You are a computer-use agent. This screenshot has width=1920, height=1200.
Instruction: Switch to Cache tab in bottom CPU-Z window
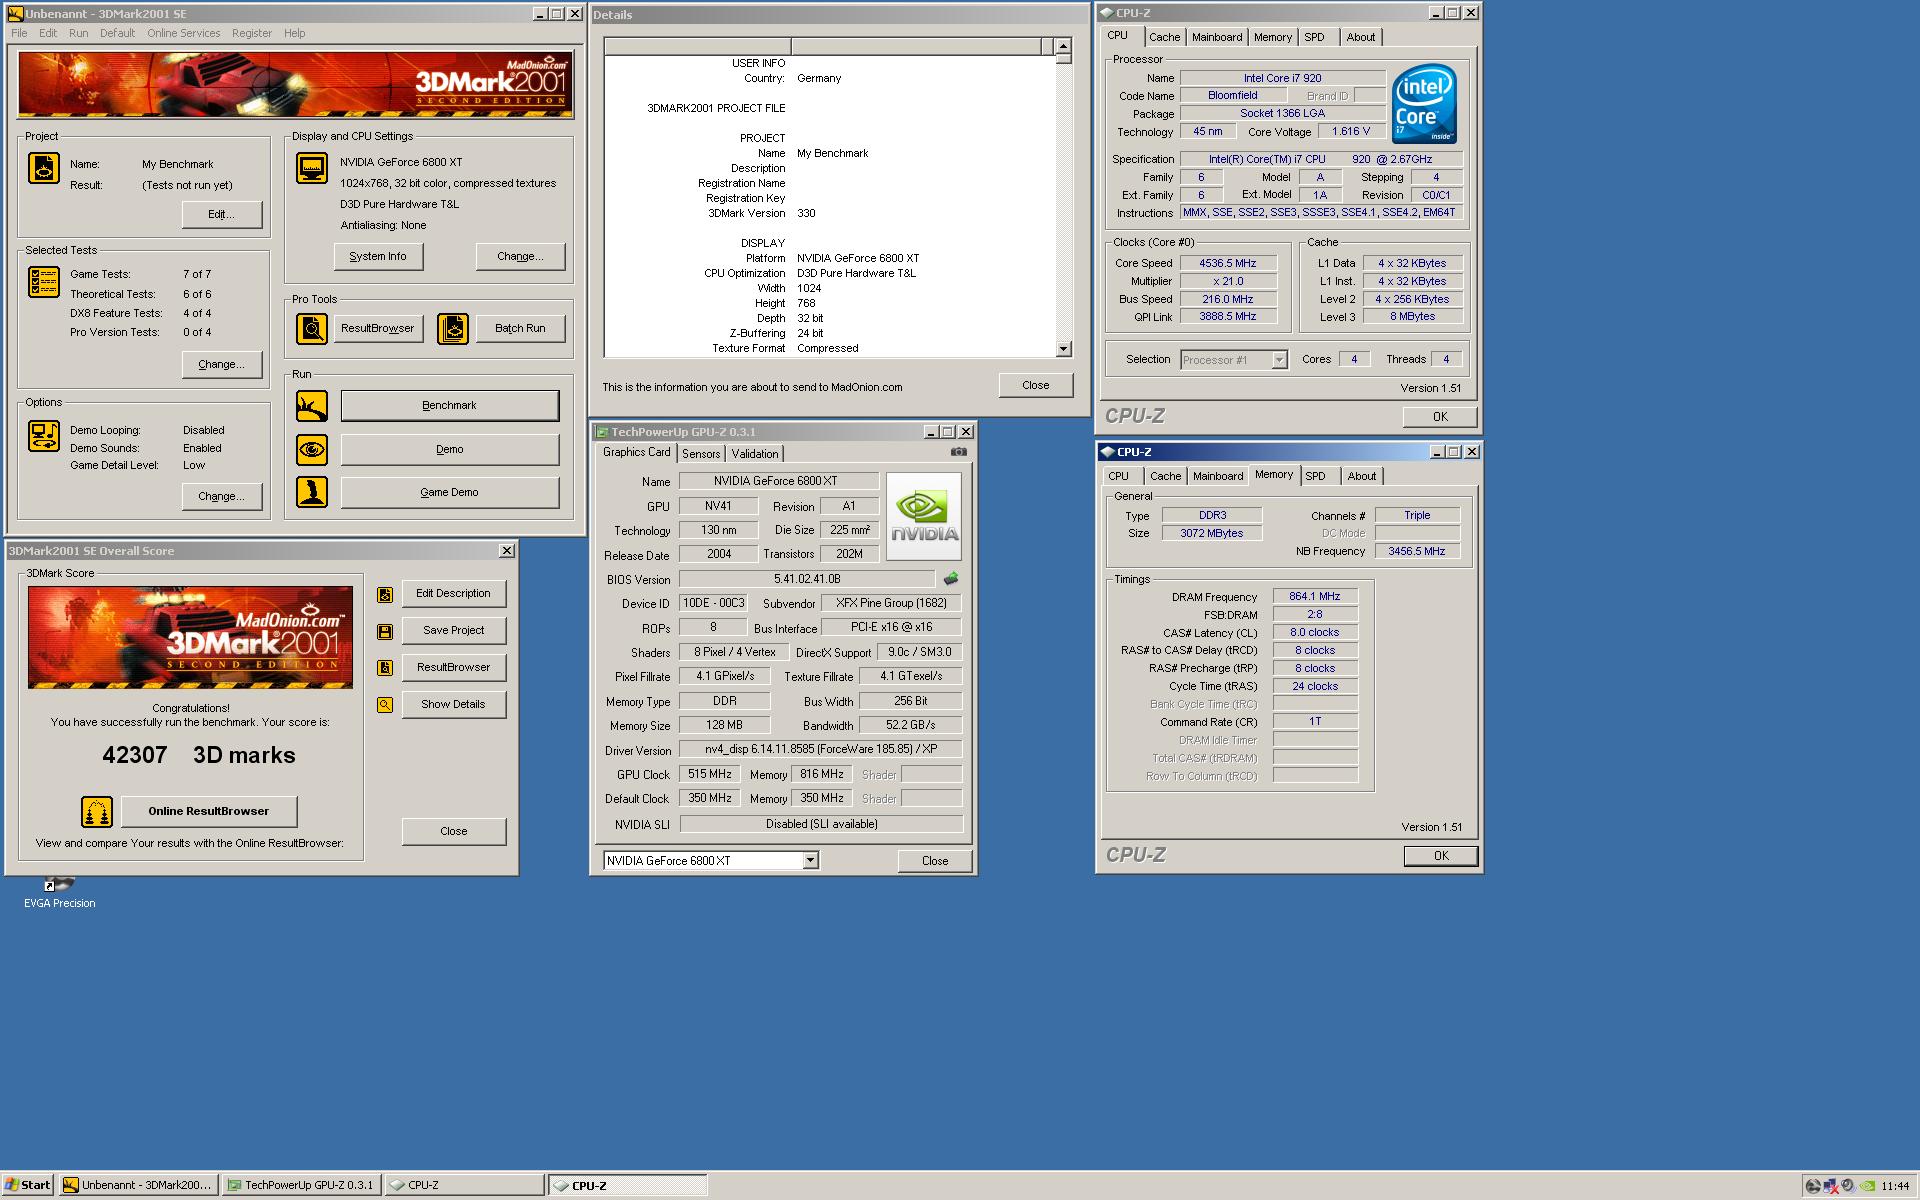(1166, 476)
